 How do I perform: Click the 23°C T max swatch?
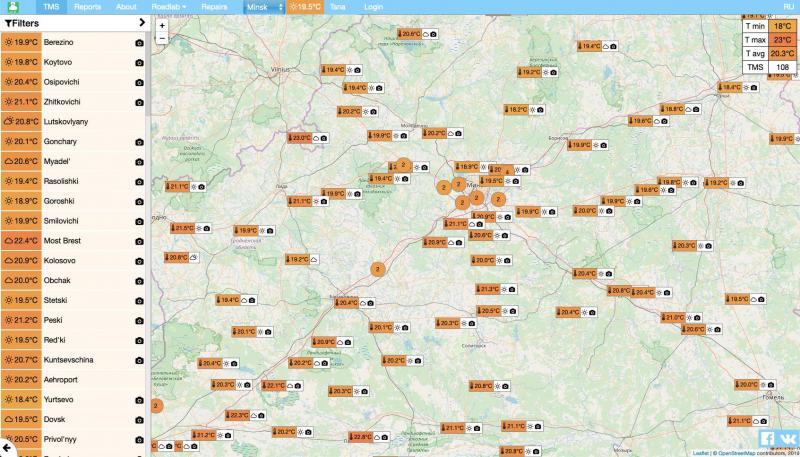coord(782,40)
